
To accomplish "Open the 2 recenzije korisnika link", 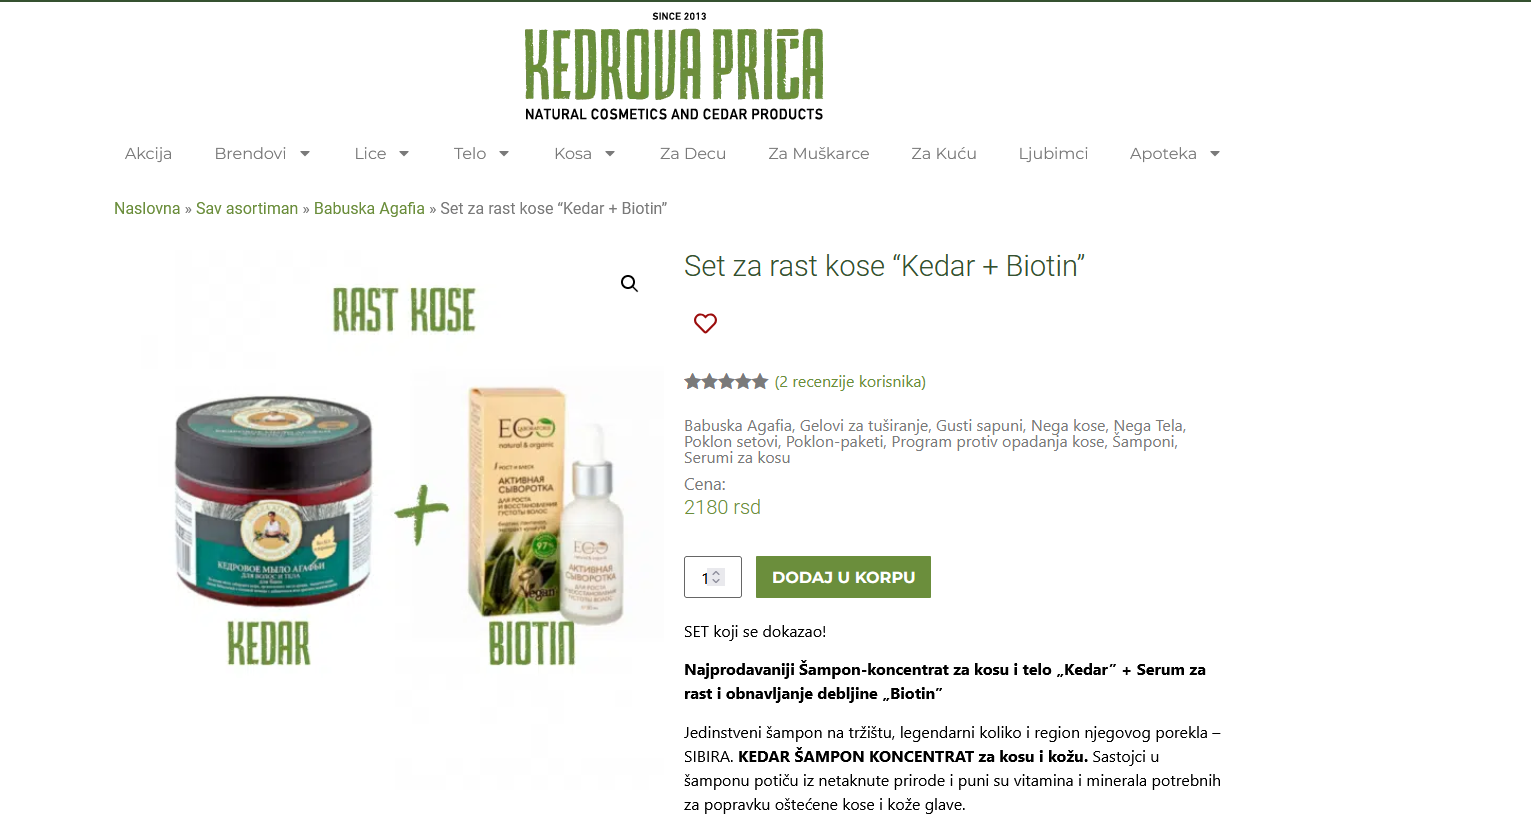I will [850, 381].
